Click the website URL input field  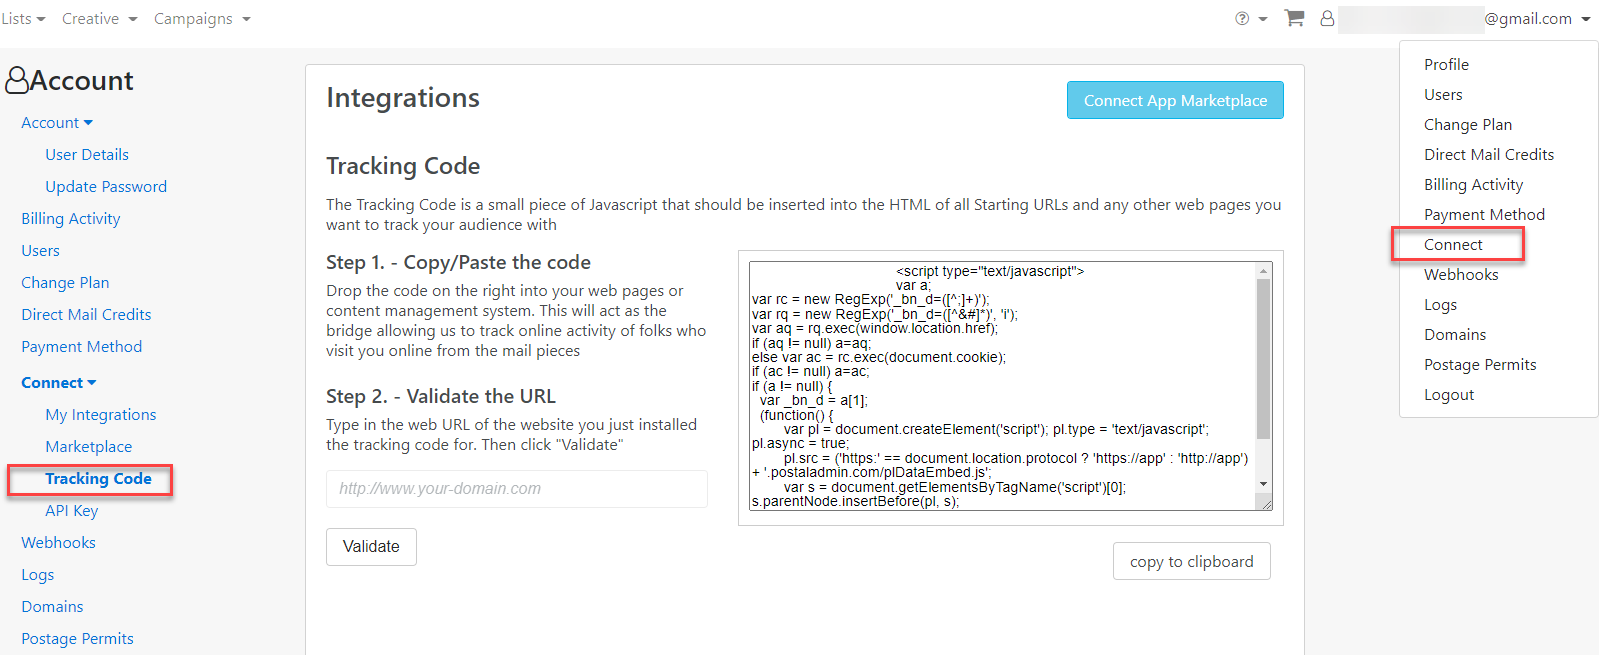516,489
